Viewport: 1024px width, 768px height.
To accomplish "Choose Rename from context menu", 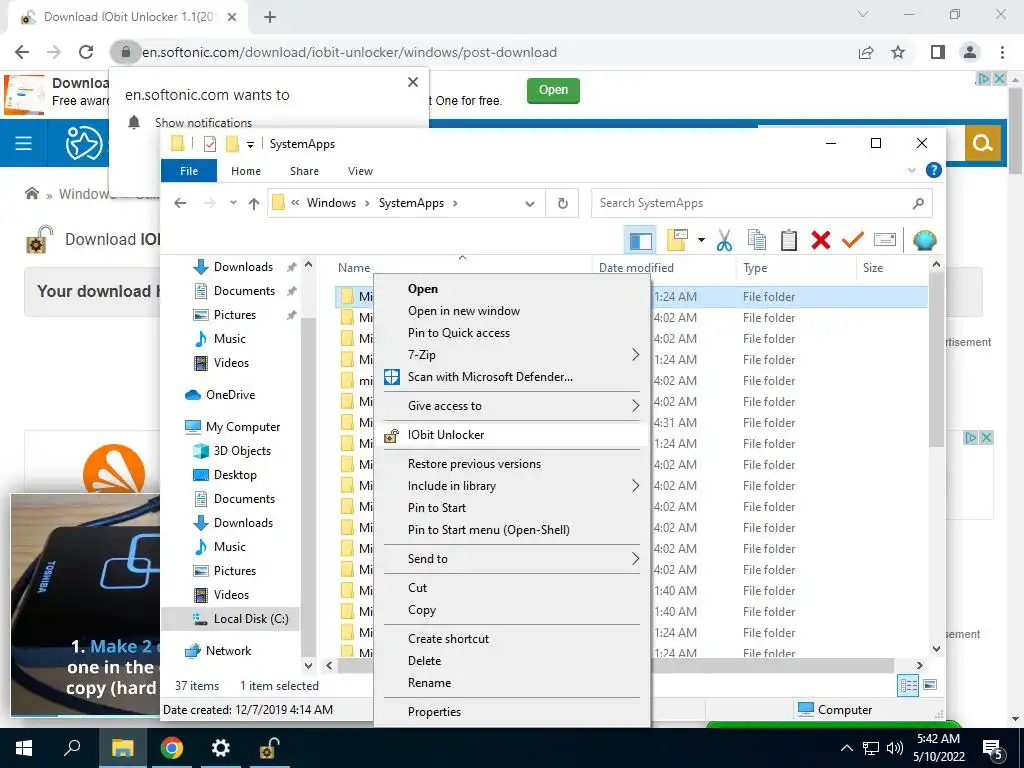I will [x=513, y=683].
